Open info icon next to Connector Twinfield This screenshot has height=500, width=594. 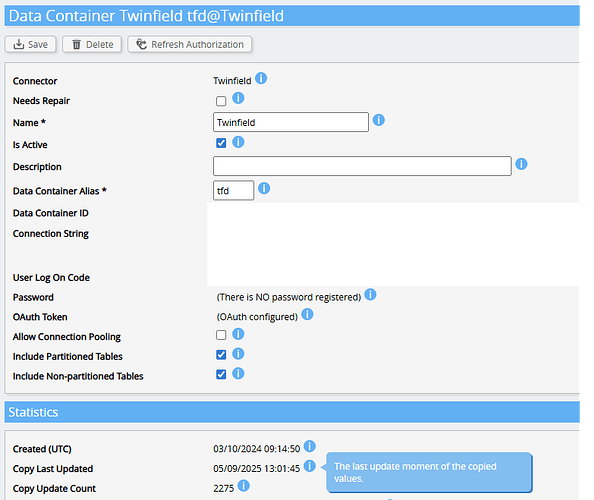point(261,79)
